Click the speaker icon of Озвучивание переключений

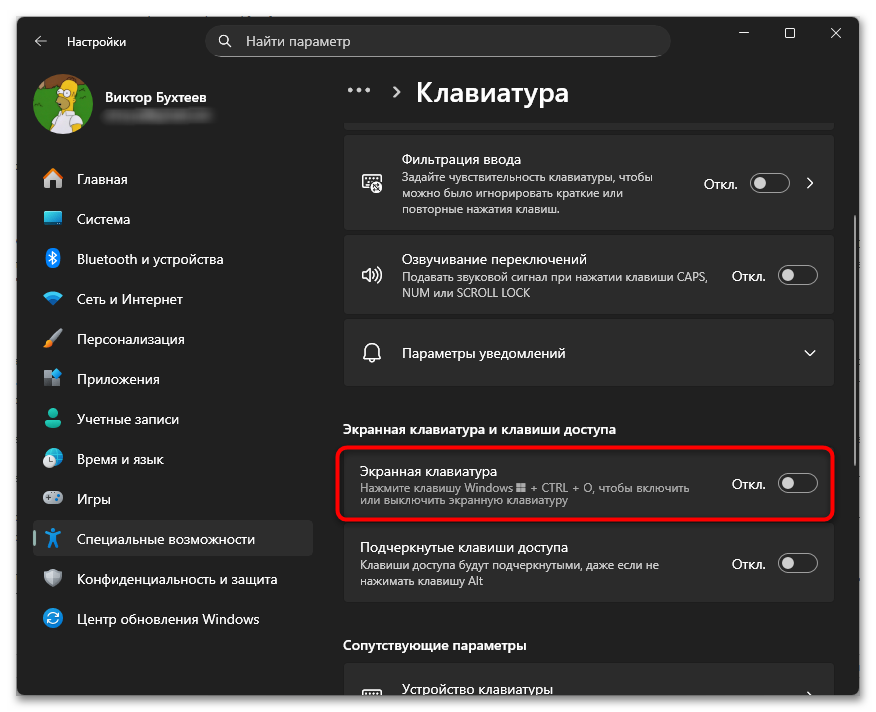click(x=372, y=276)
